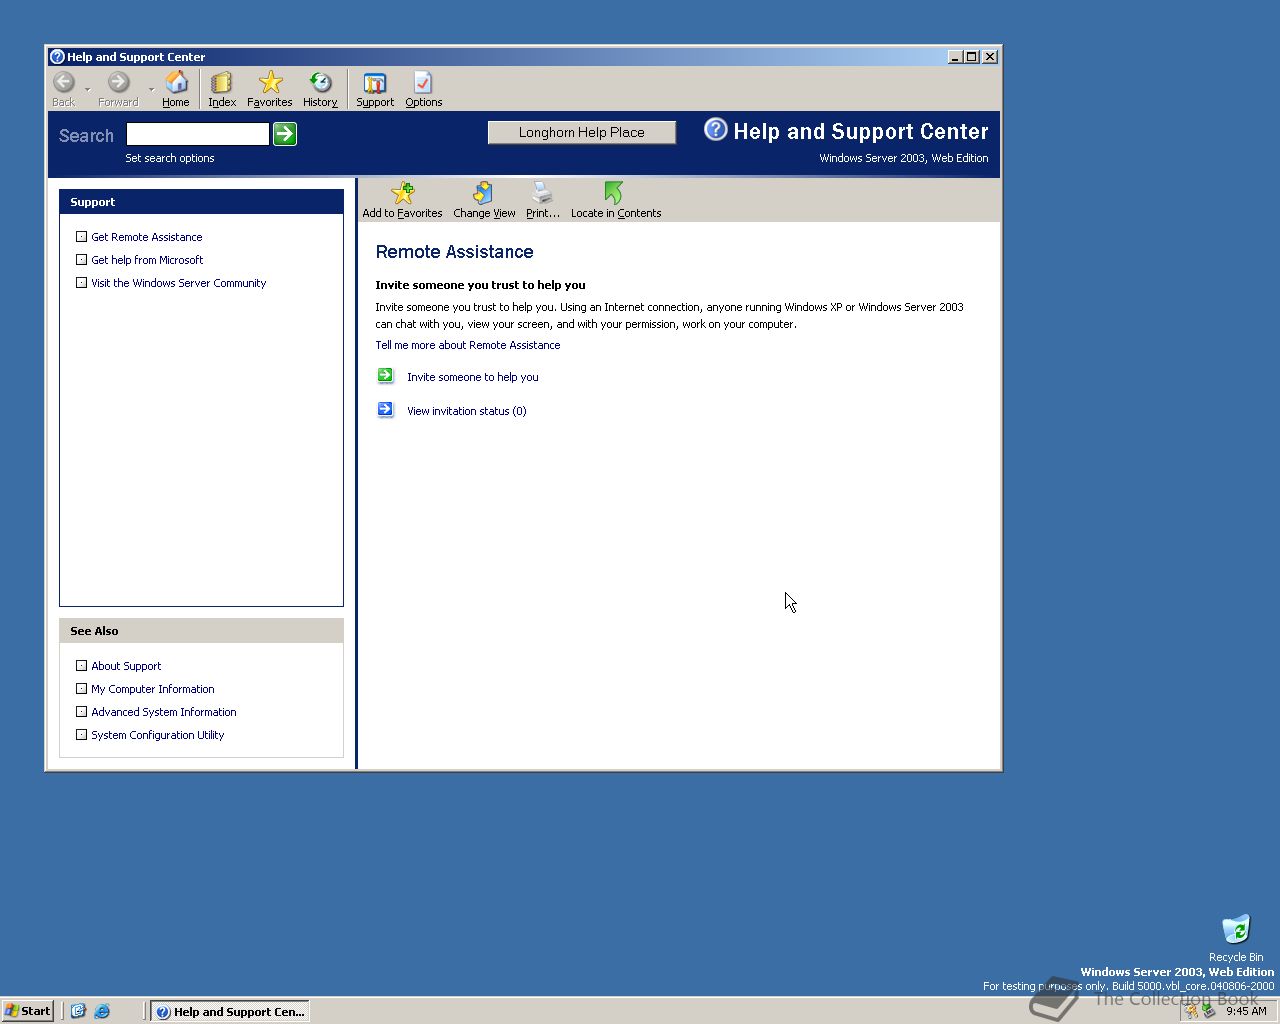Screen dimensions: 1280x1024
Task: Click Add to Favorites star icon
Action: pos(403,192)
